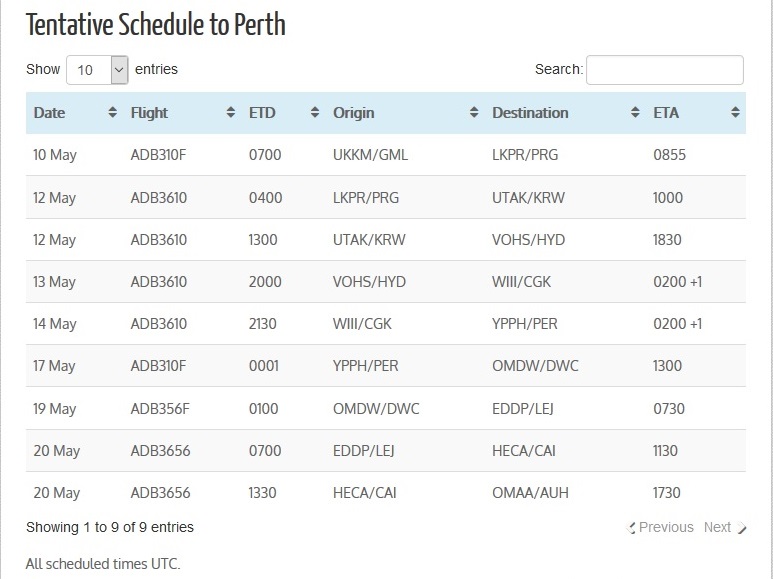Select the 10 May ADB310F row
Viewport: 773px width, 579px height.
pos(386,155)
